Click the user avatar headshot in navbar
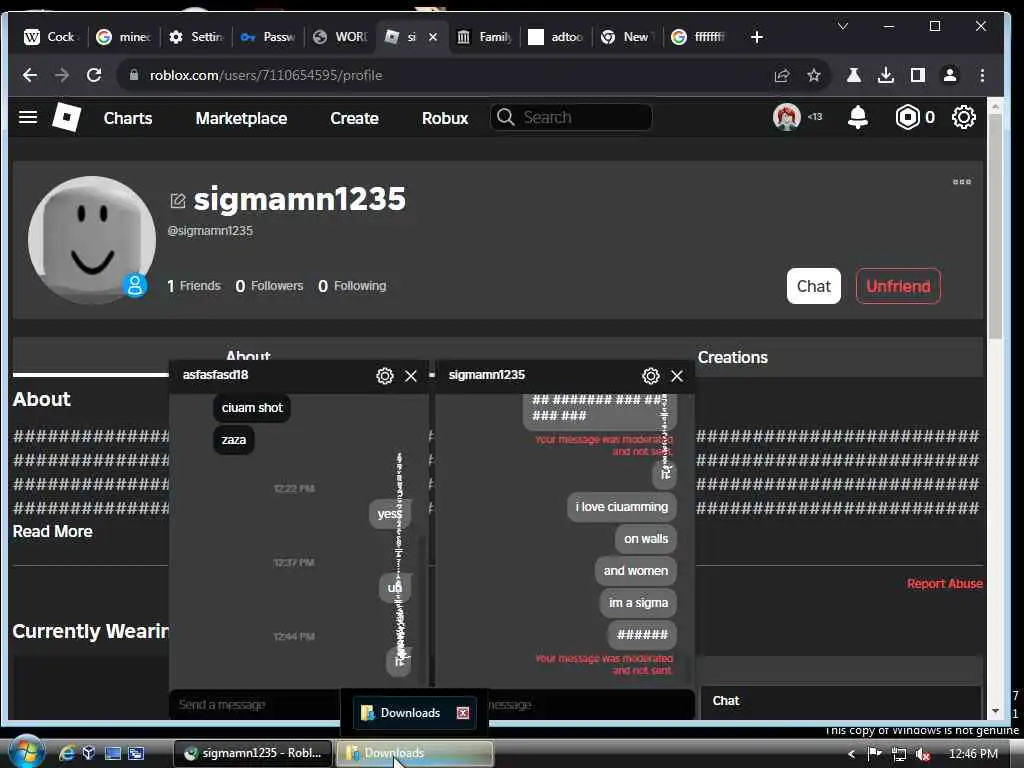 (786, 118)
